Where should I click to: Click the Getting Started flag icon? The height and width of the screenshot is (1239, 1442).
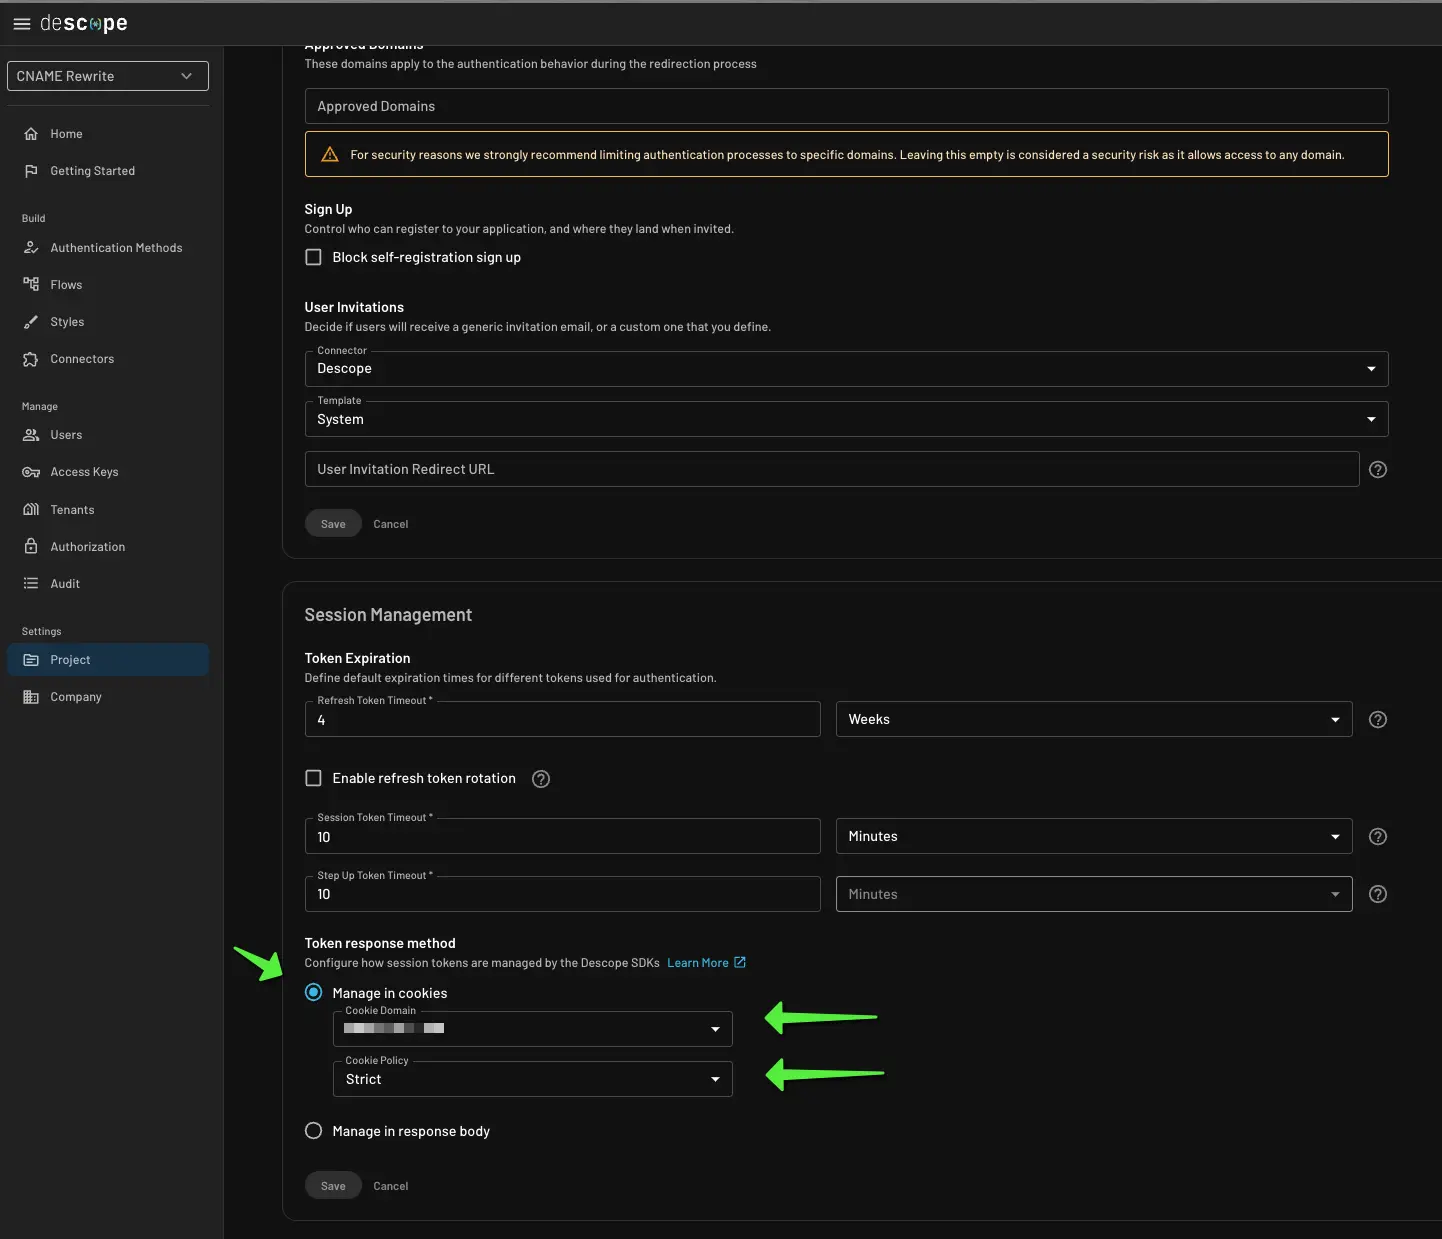click(x=31, y=171)
